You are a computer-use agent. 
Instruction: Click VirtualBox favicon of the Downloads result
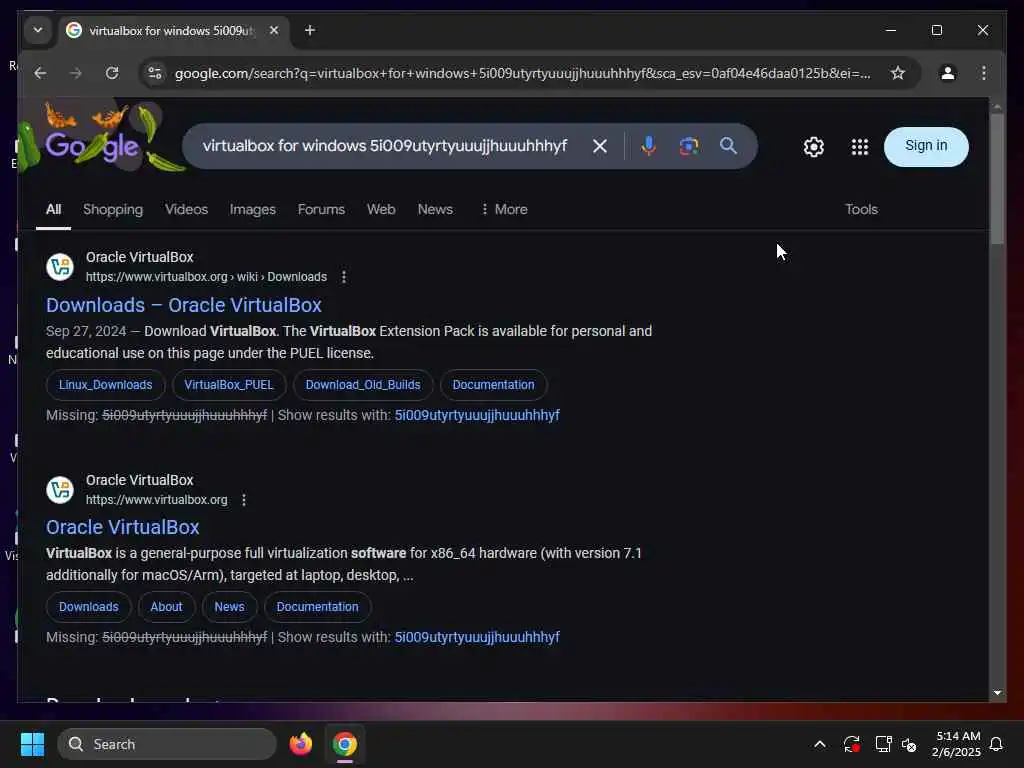pos(60,267)
